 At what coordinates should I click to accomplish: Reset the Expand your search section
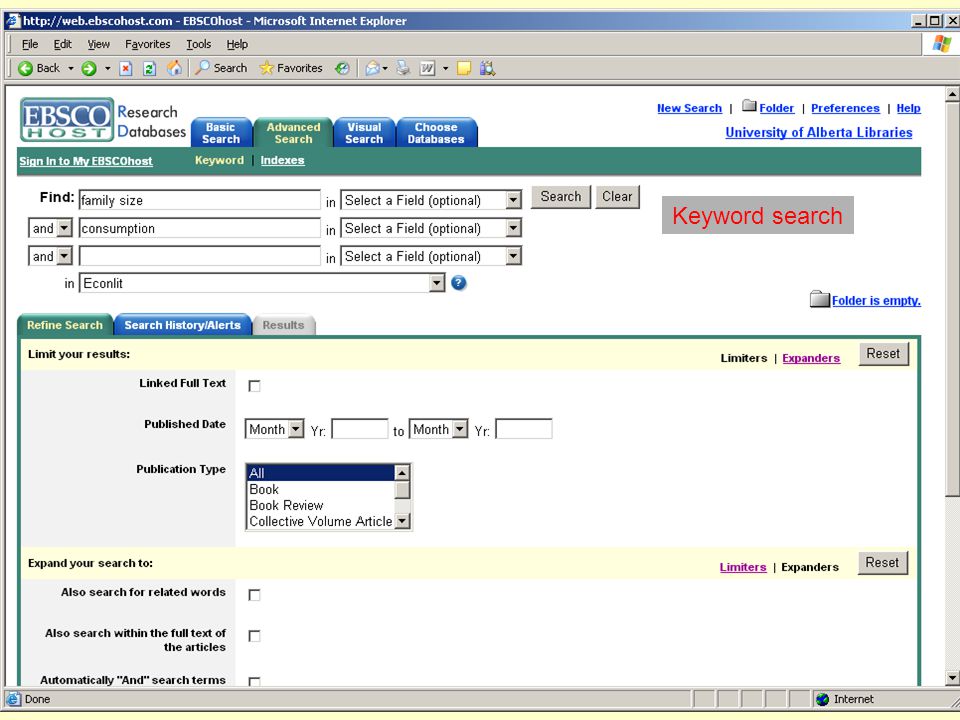tap(882, 563)
